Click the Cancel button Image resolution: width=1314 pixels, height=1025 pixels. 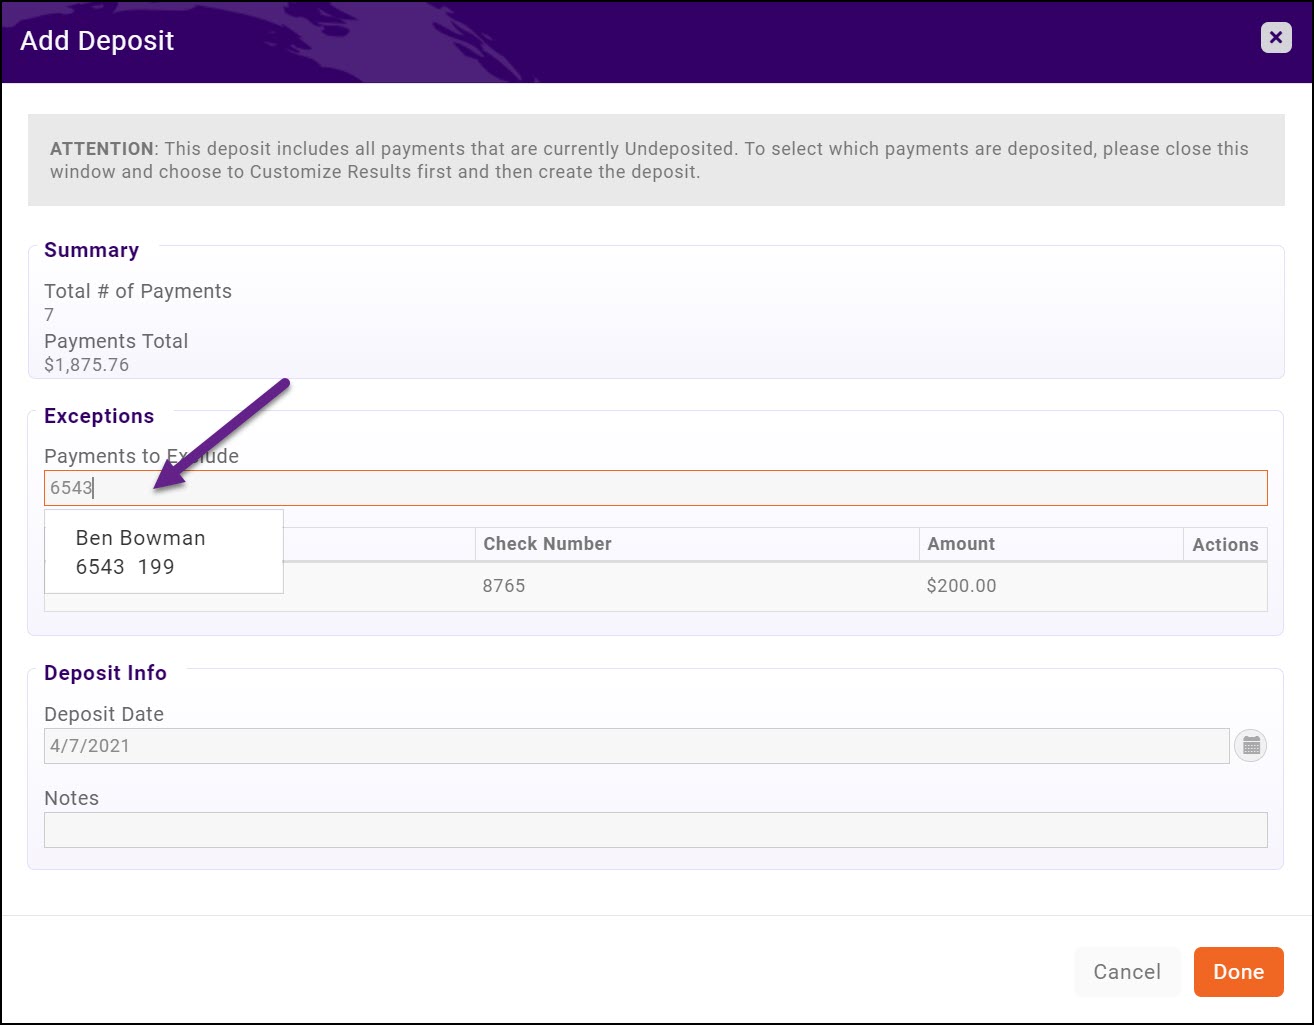tap(1127, 971)
